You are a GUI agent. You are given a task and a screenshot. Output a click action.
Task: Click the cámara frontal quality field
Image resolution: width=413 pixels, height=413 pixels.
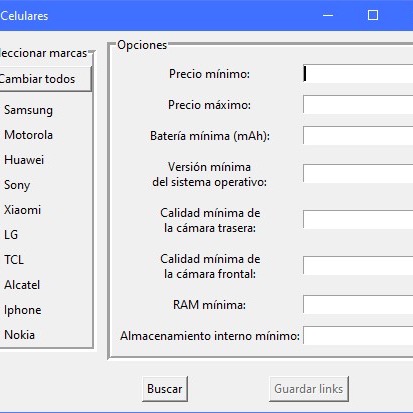358,265
